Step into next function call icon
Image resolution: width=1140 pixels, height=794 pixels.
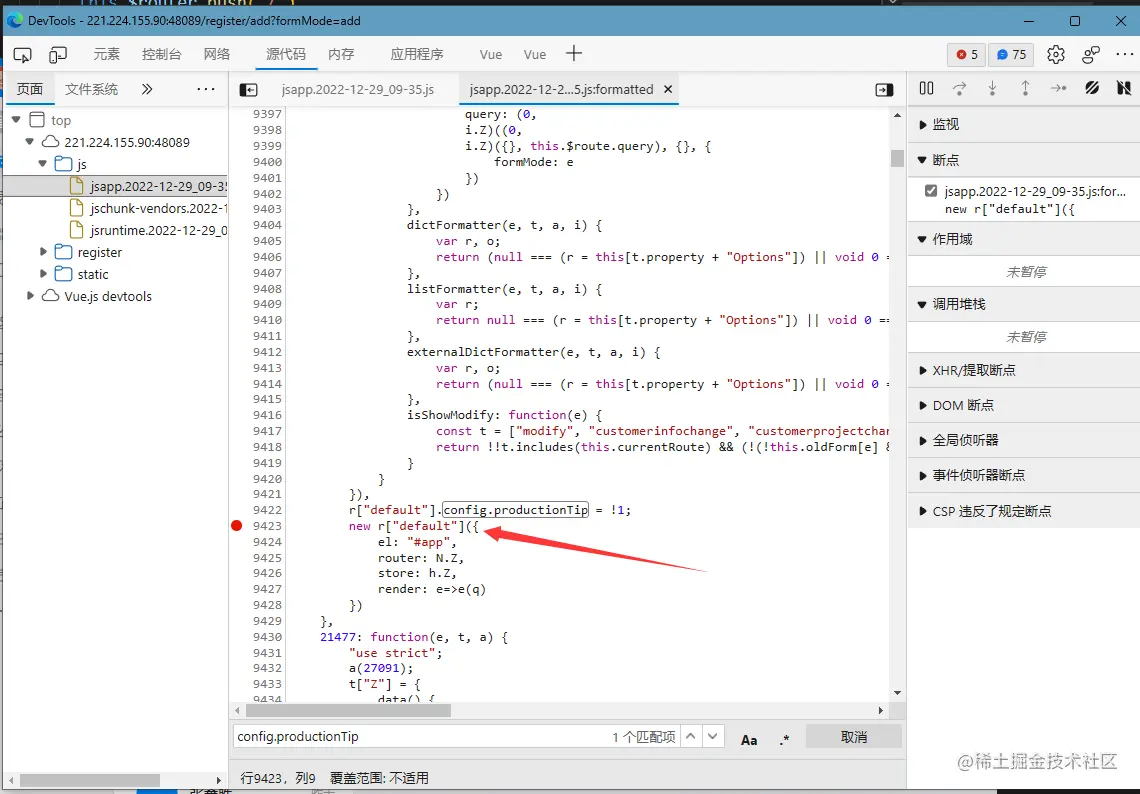coord(992,88)
